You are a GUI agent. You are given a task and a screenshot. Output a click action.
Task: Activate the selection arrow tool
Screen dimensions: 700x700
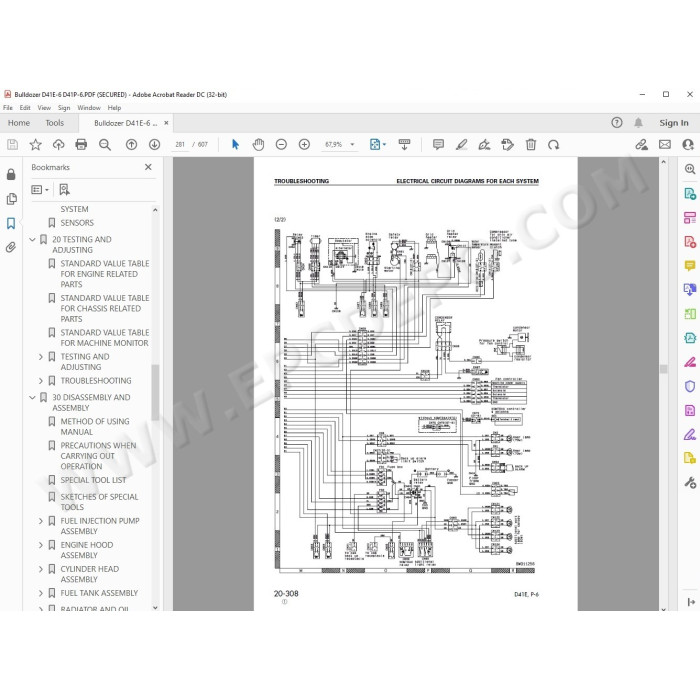click(235, 145)
